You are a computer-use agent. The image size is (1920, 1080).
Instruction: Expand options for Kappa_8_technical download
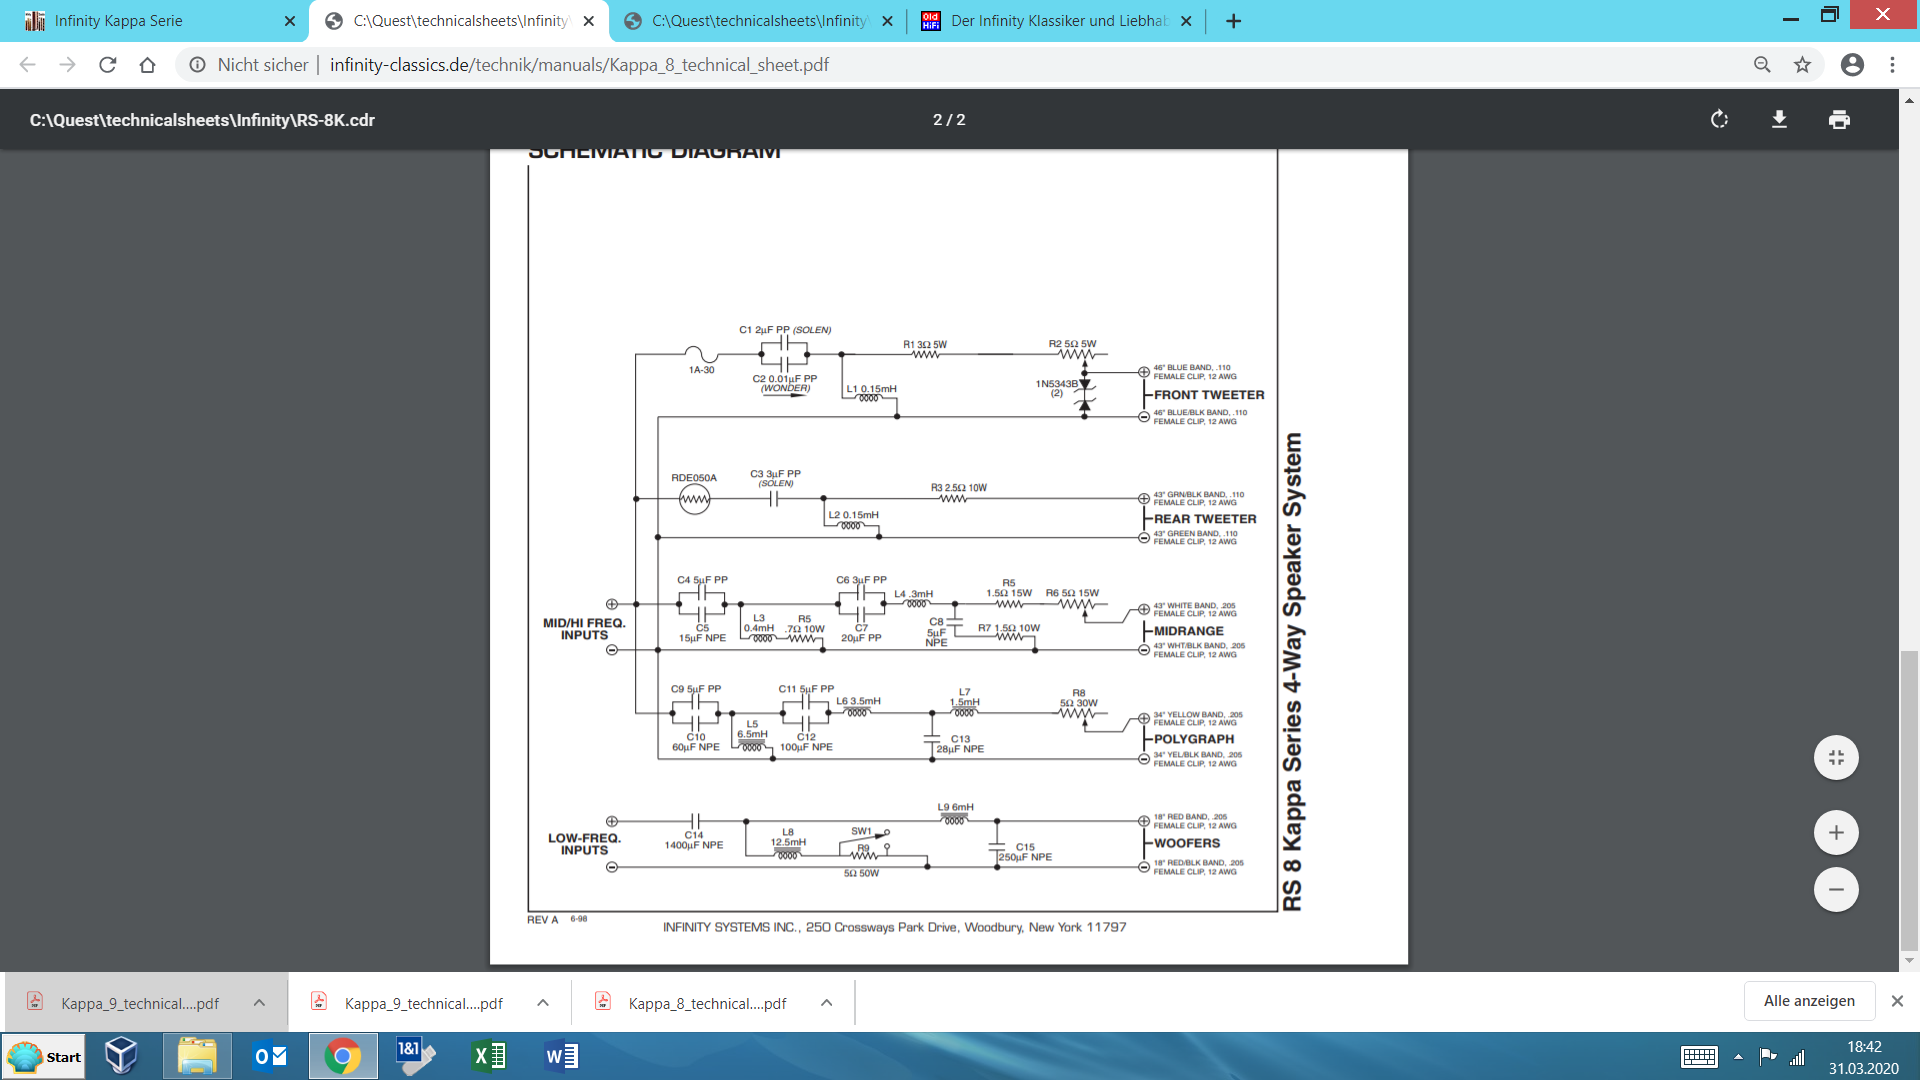[827, 1003]
